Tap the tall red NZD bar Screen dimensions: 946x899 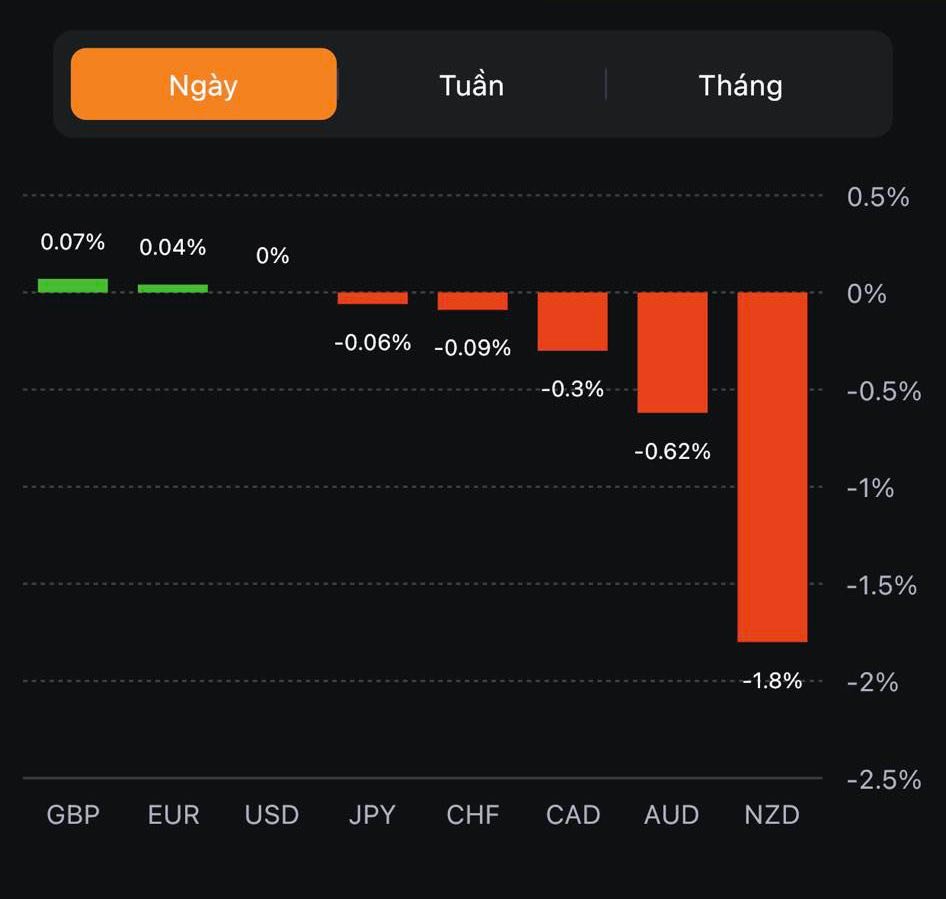(772, 466)
